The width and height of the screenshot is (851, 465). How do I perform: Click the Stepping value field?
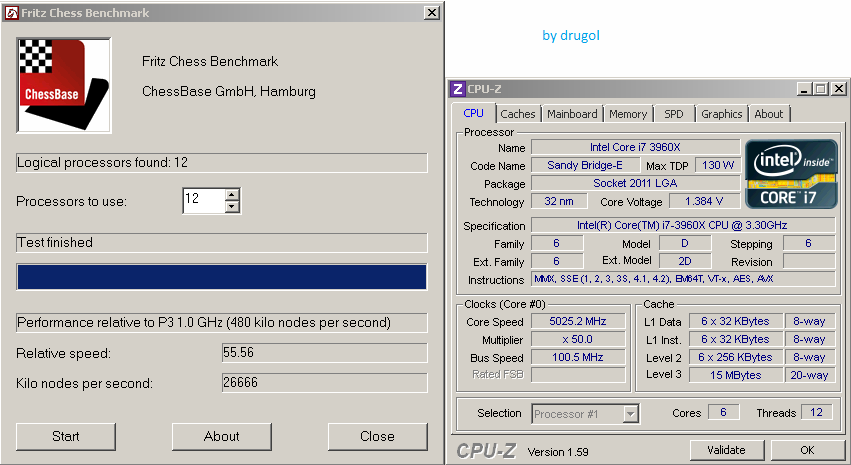pos(808,243)
